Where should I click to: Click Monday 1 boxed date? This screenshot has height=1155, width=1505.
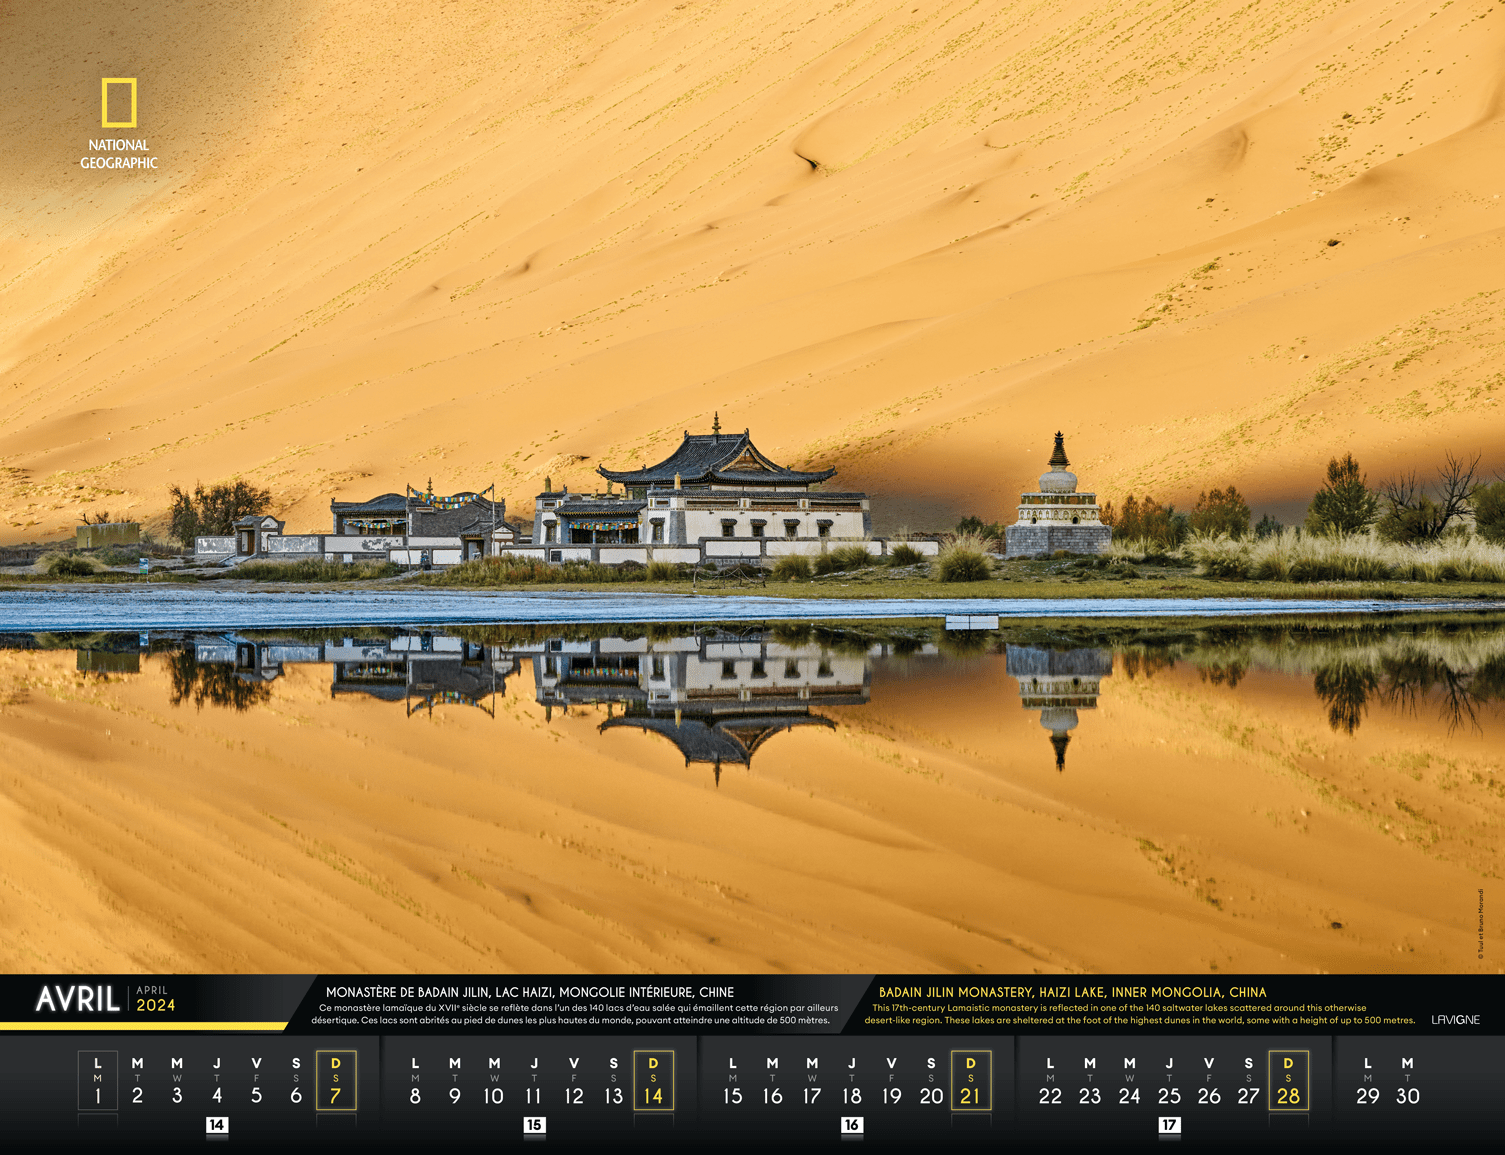click(98, 1081)
